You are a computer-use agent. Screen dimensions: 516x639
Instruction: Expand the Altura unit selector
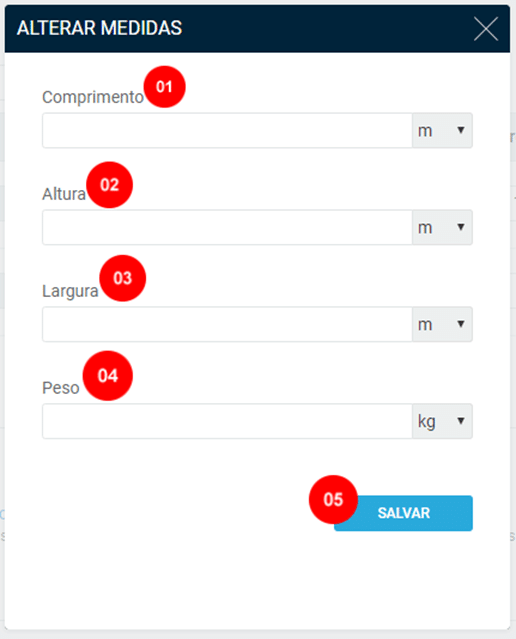point(442,227)
